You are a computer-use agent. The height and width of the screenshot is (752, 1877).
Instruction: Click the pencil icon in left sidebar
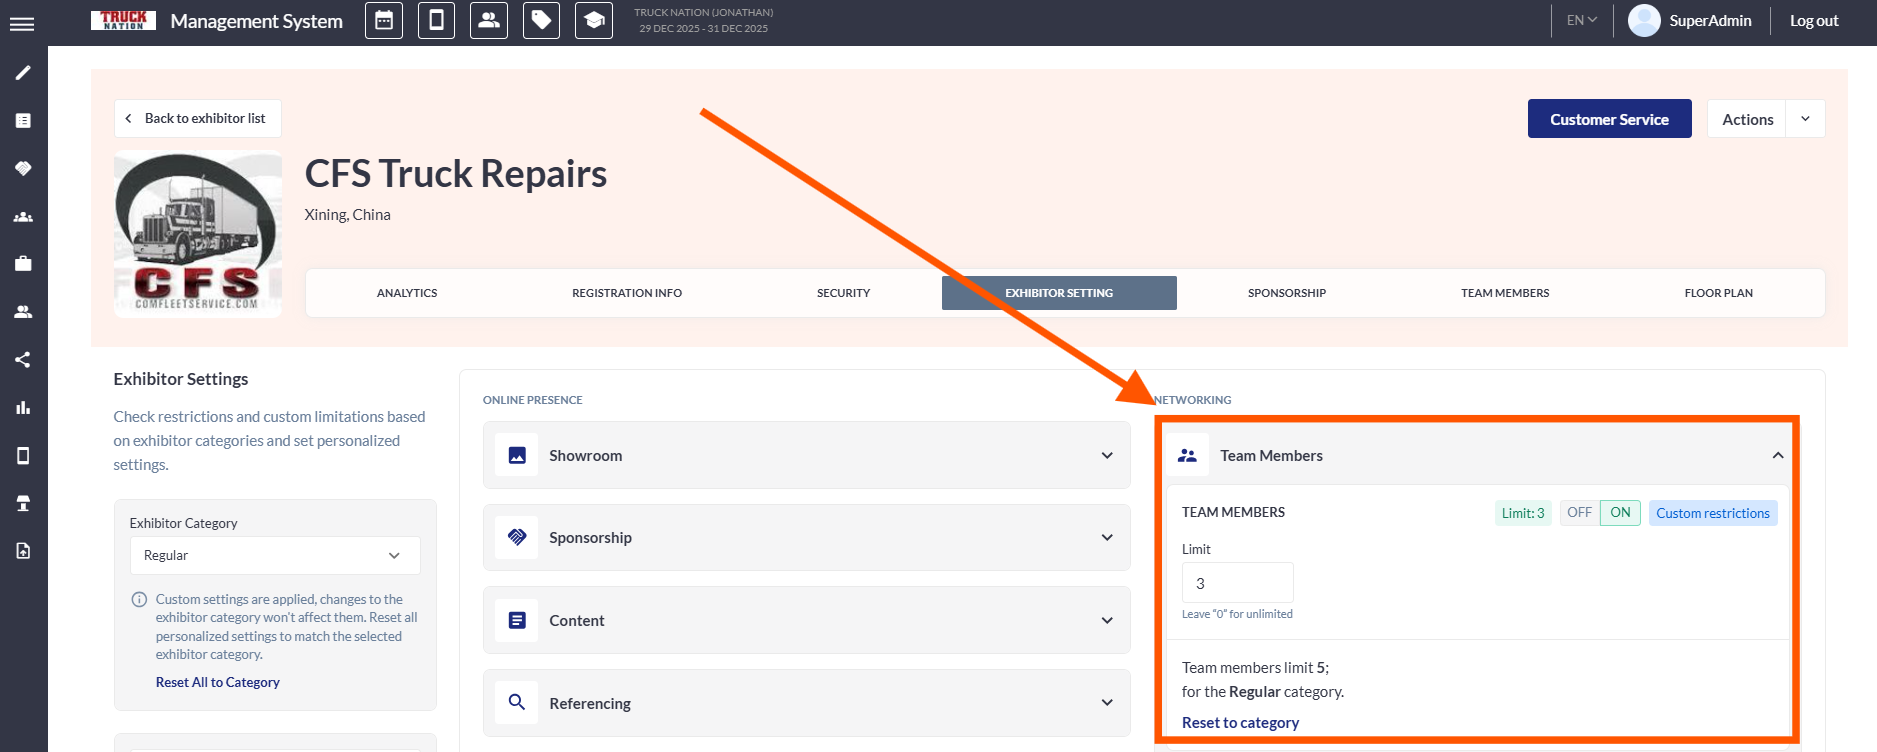point(23,73)
